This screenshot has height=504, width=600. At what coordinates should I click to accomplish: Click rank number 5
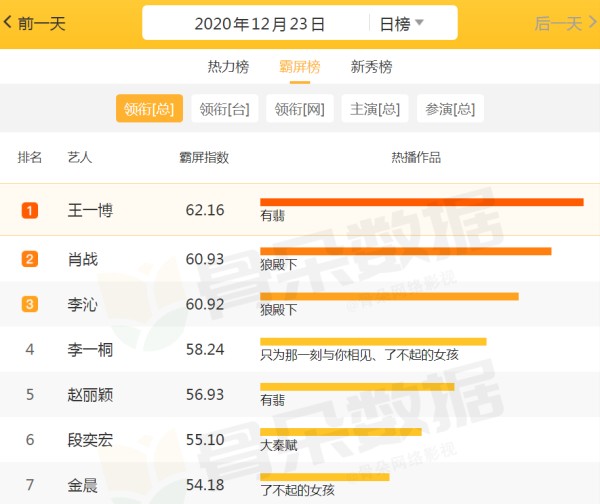coord(30,395)
